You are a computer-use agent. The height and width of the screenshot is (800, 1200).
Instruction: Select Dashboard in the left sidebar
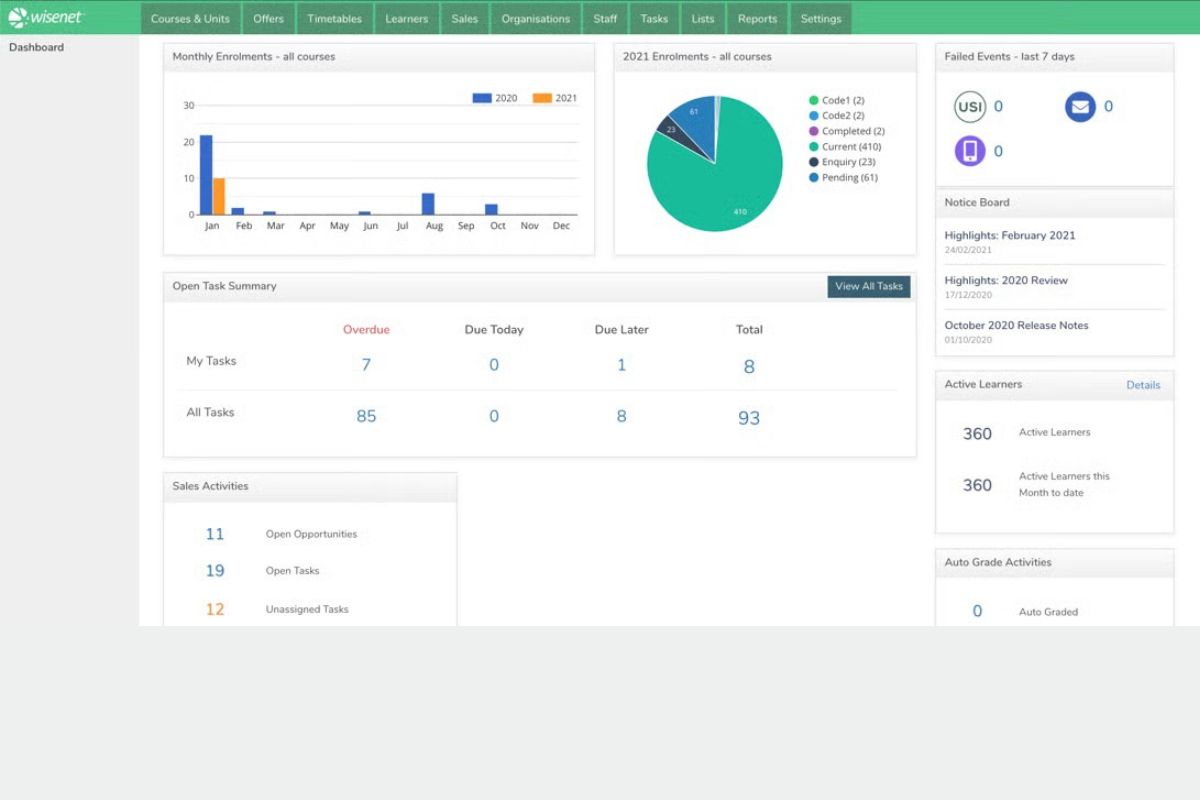point(37,47)
